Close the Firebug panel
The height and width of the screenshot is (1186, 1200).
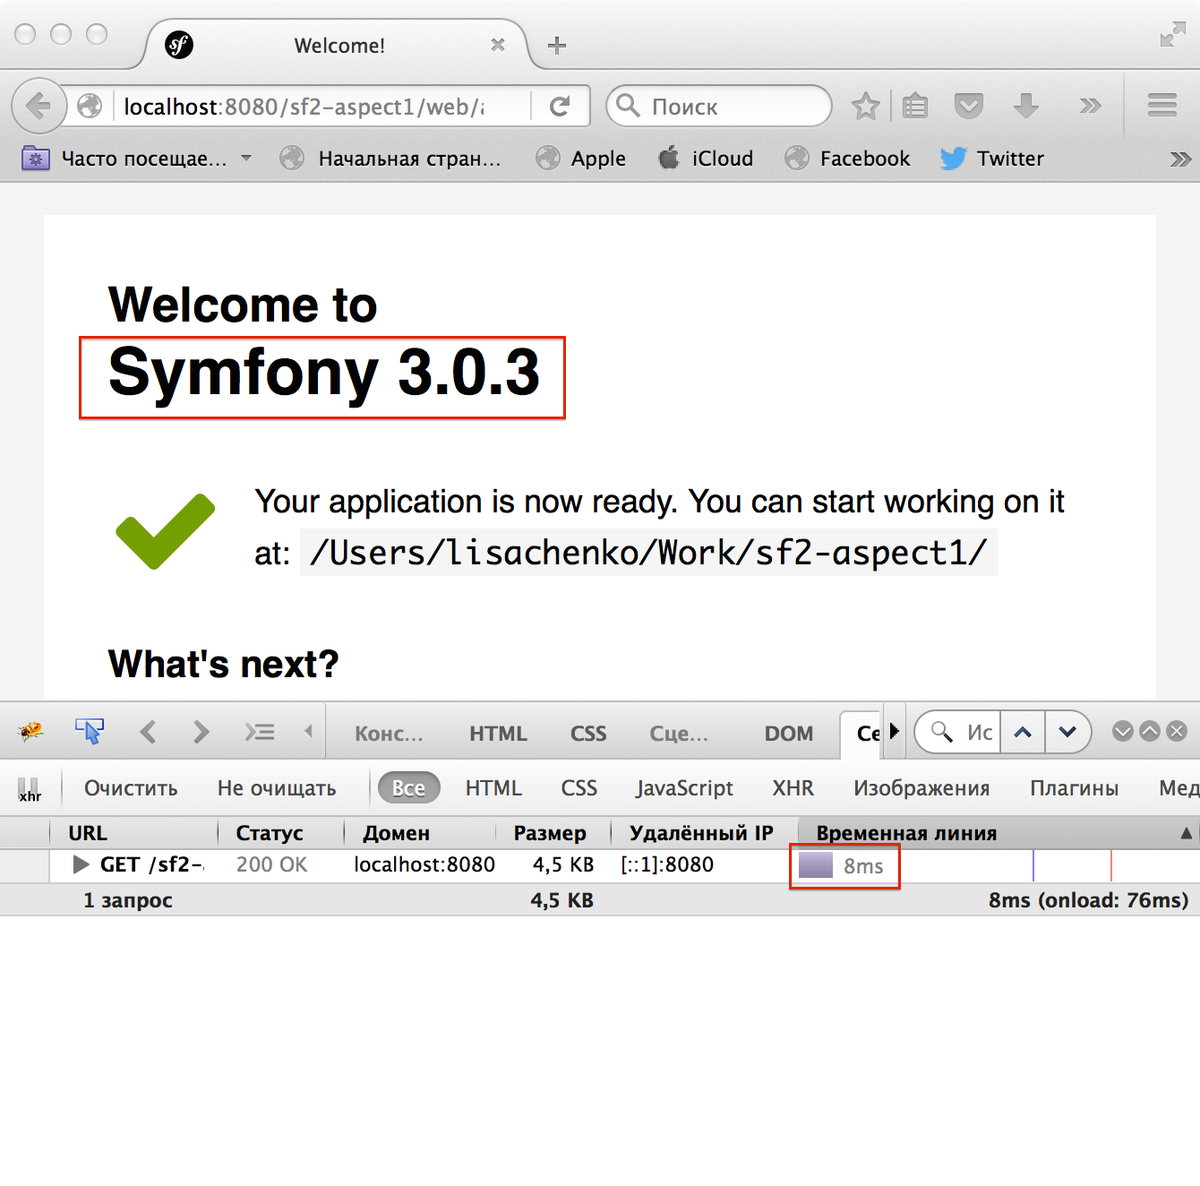point(1177,731)
